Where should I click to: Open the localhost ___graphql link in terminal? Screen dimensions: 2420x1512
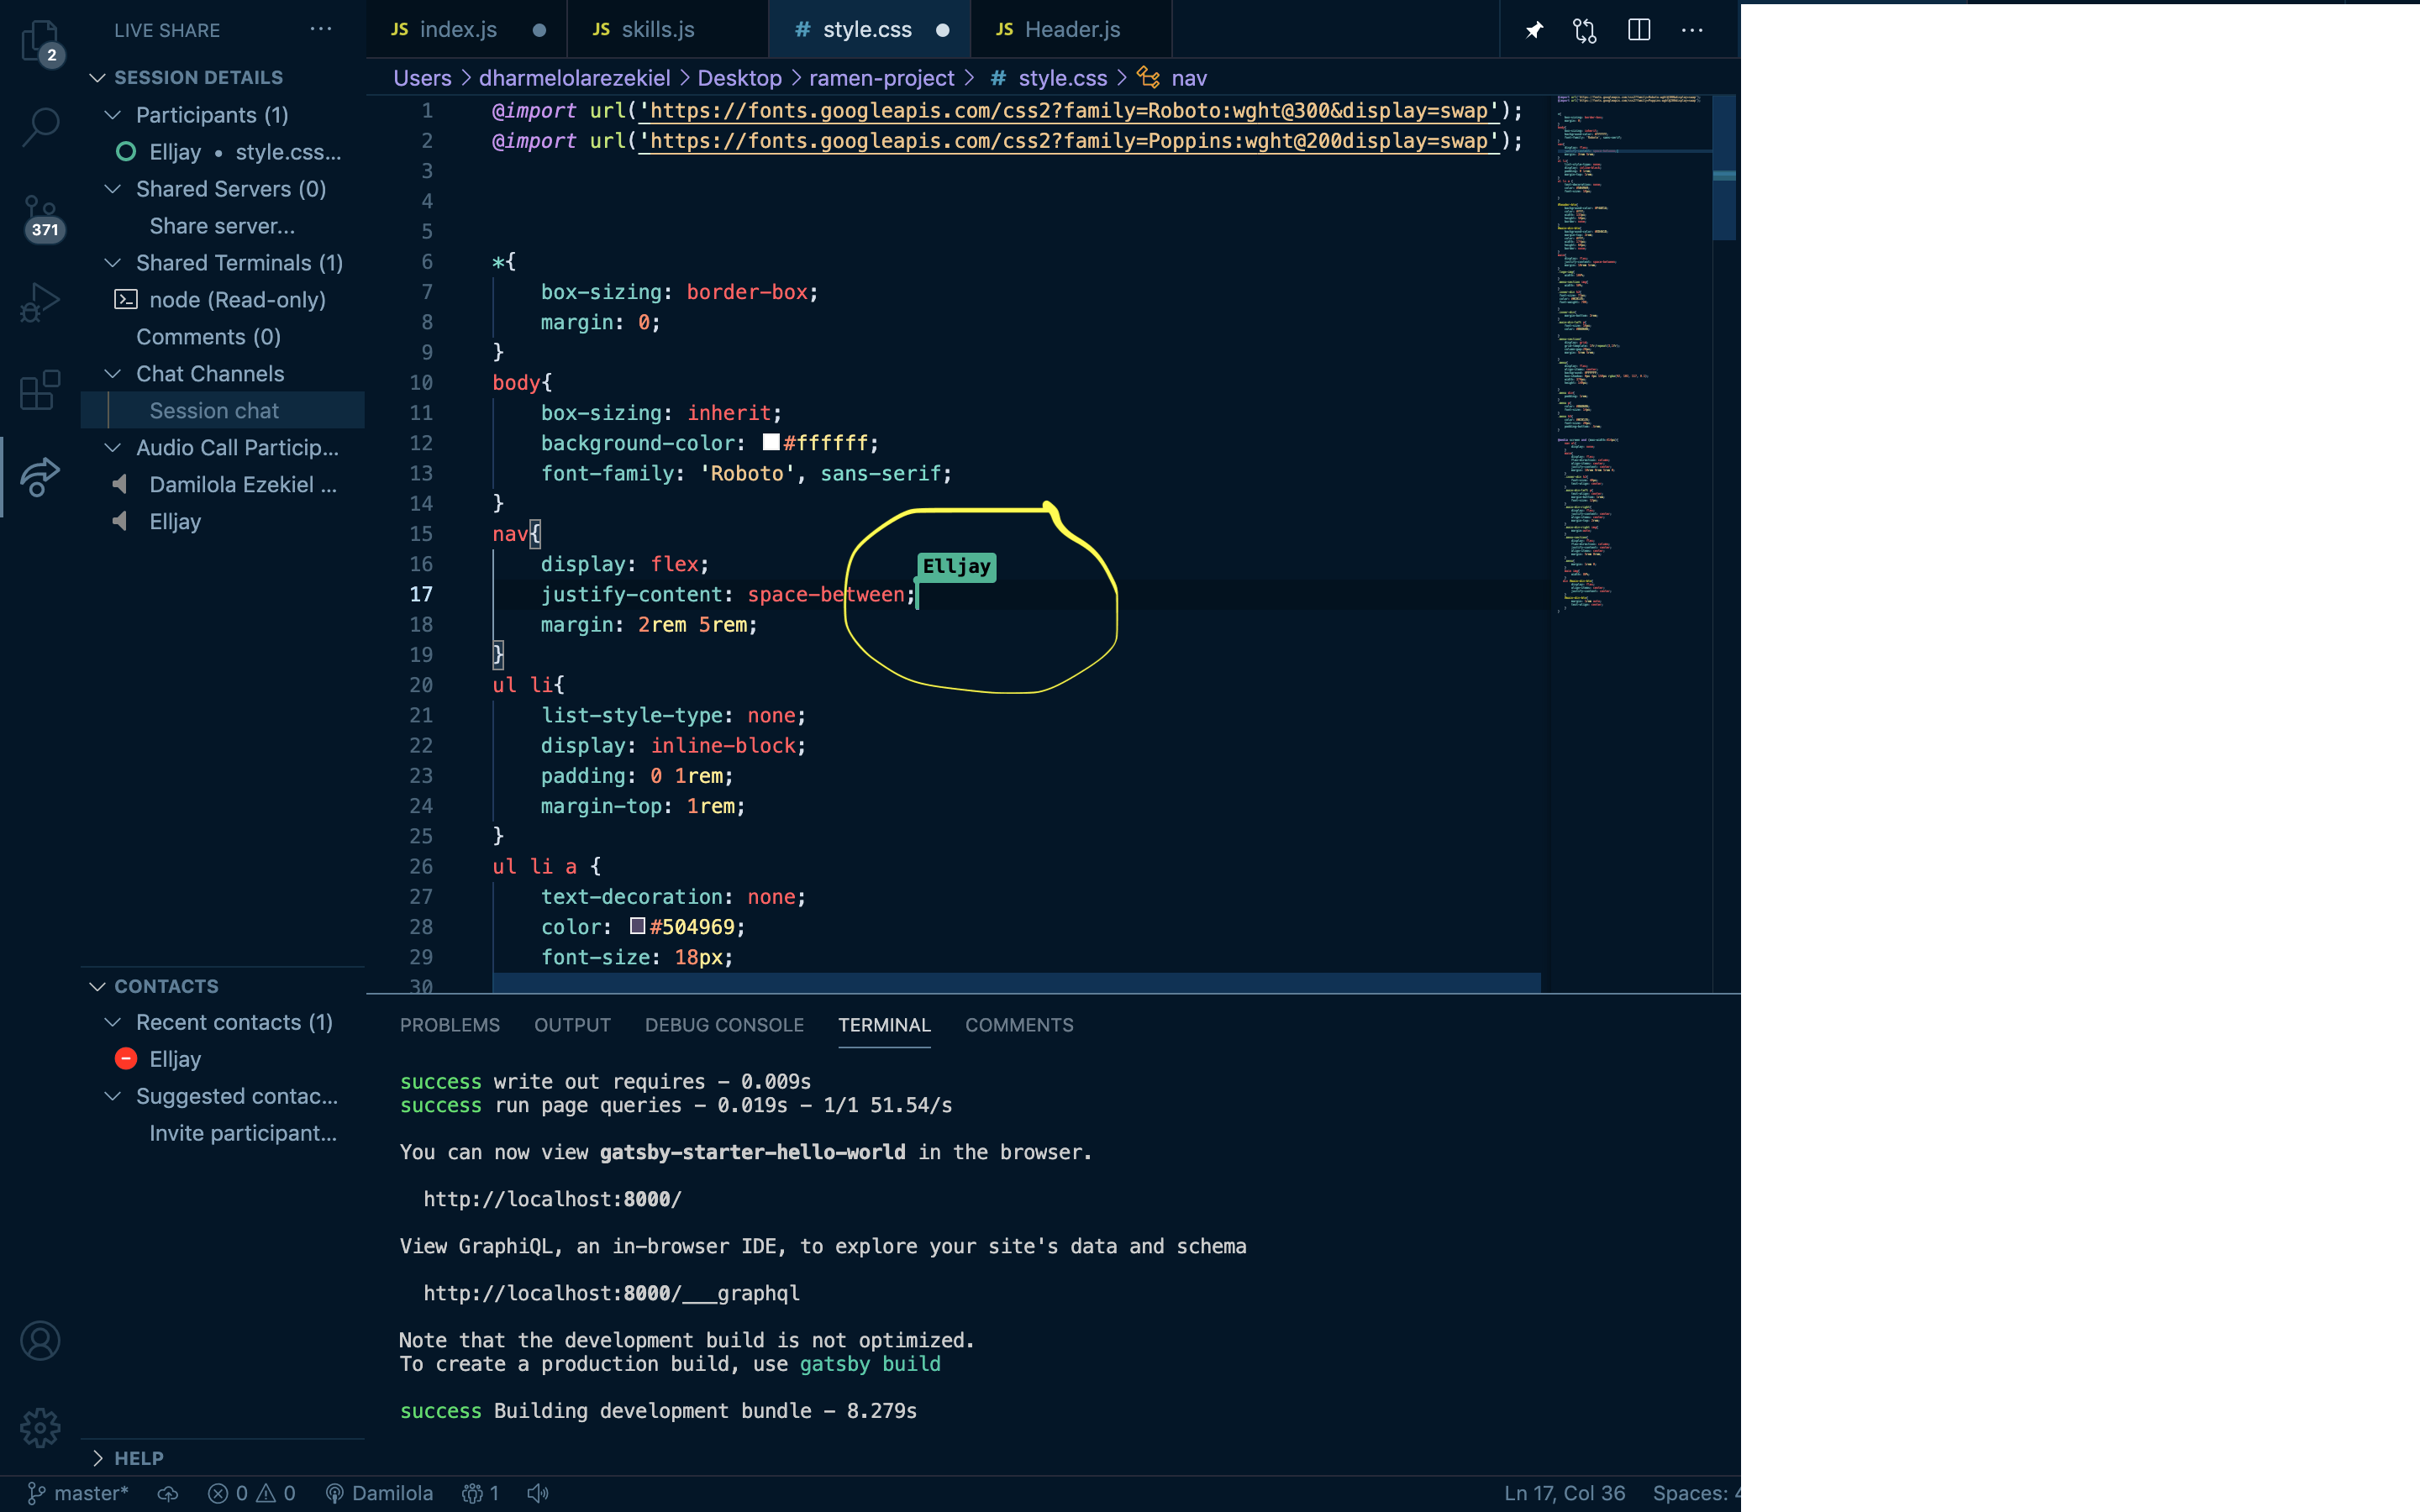point(611,1293)
